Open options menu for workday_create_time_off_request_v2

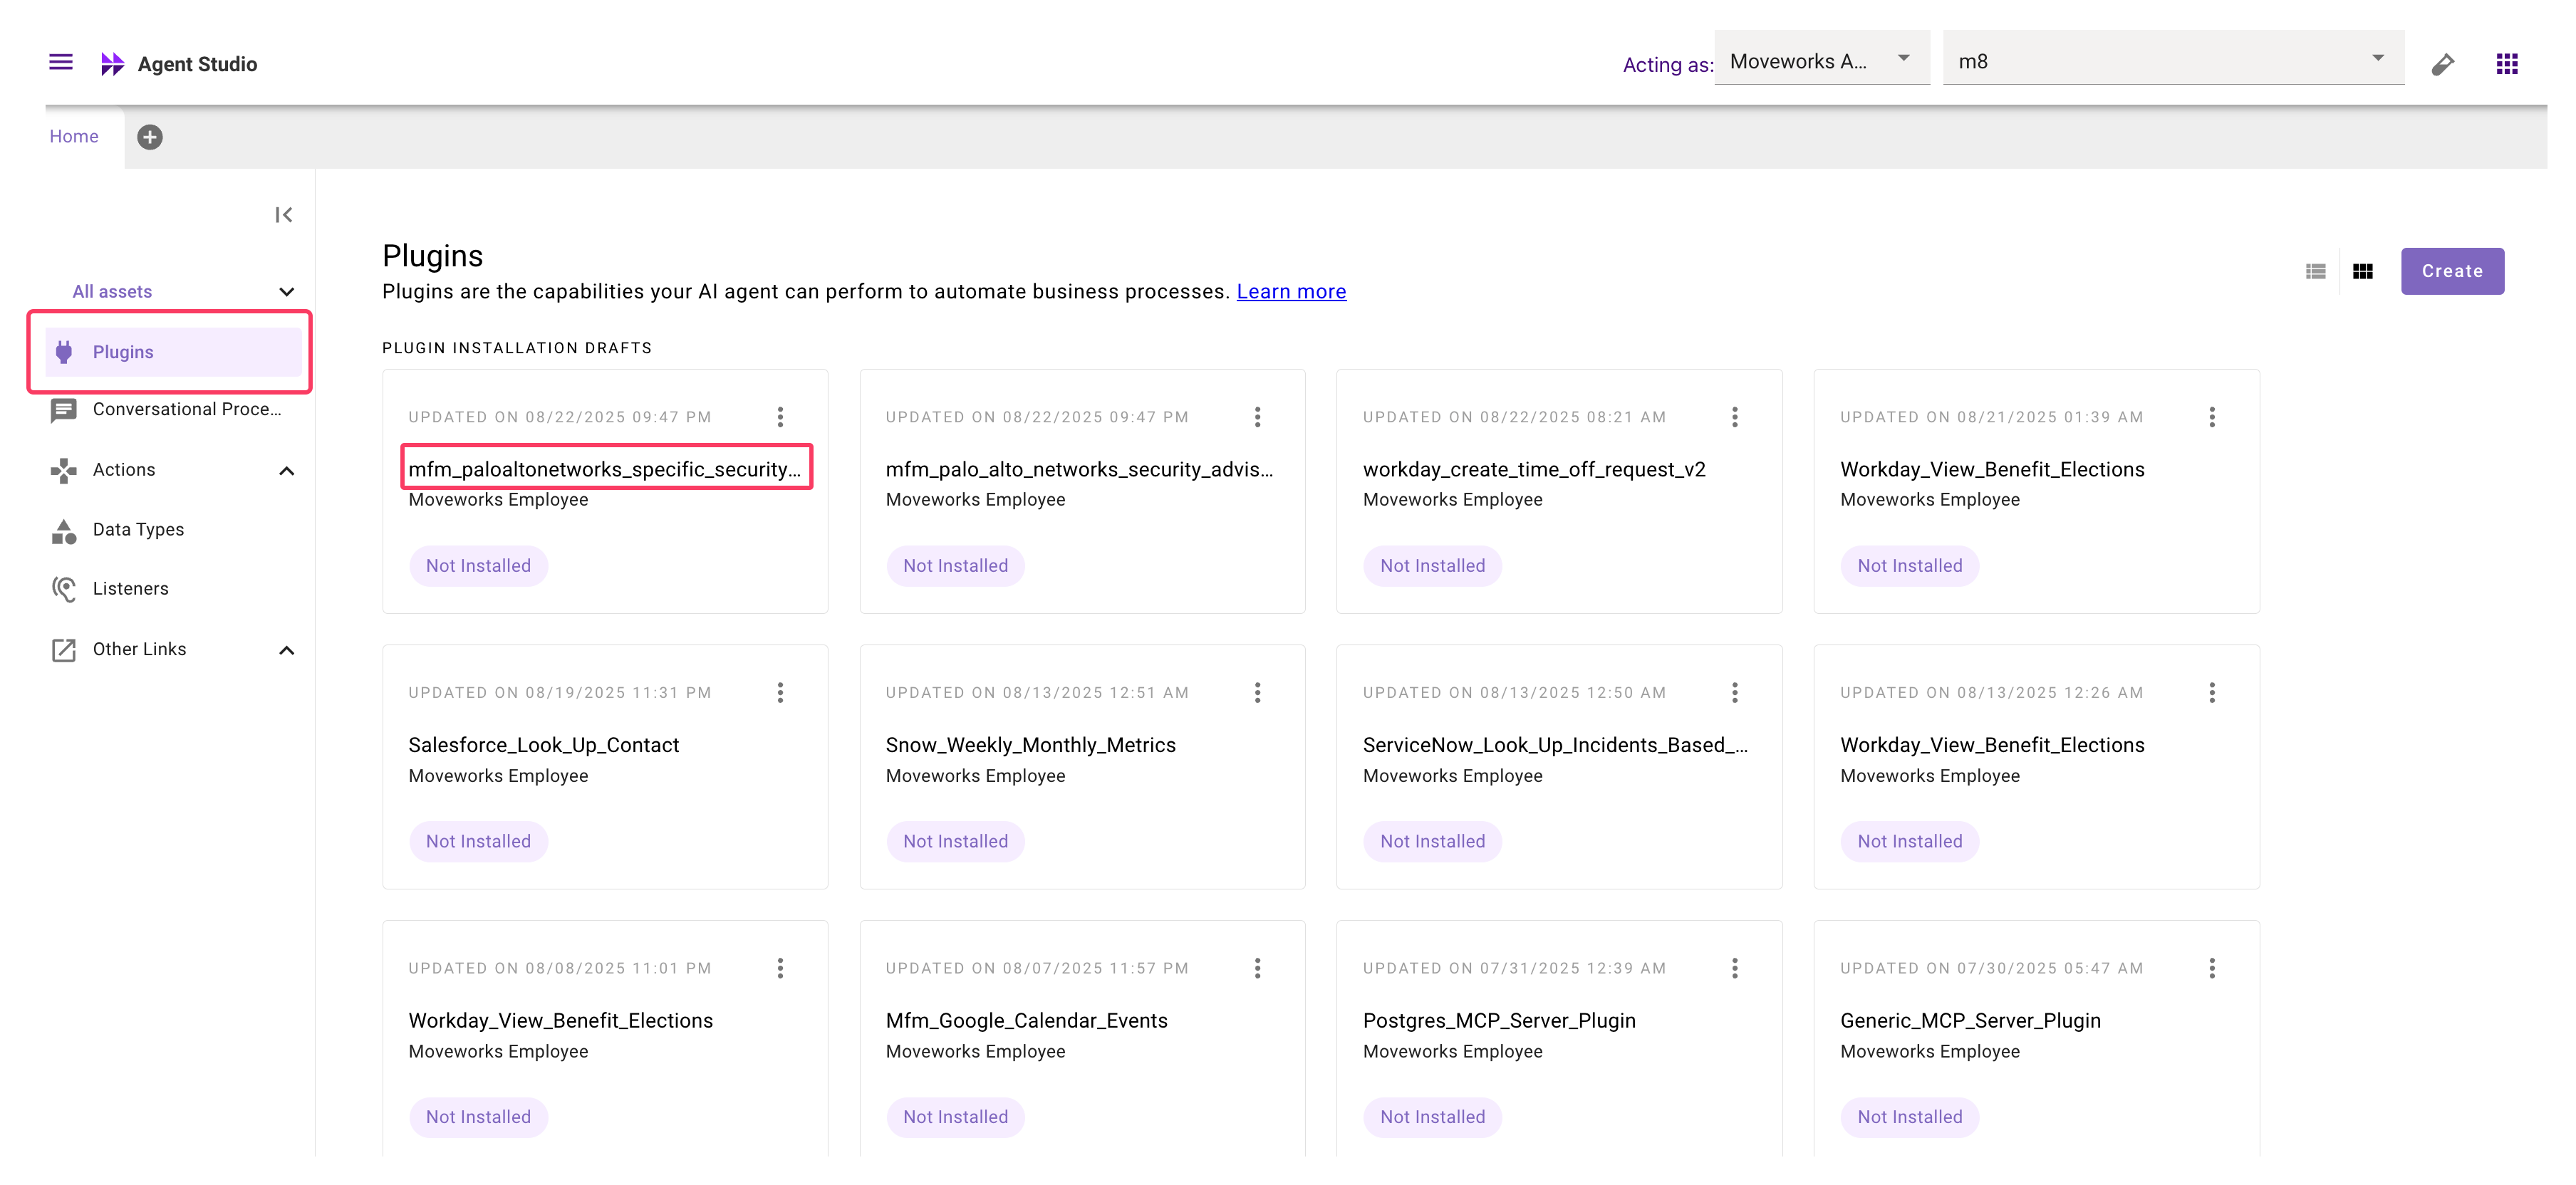1734,417
